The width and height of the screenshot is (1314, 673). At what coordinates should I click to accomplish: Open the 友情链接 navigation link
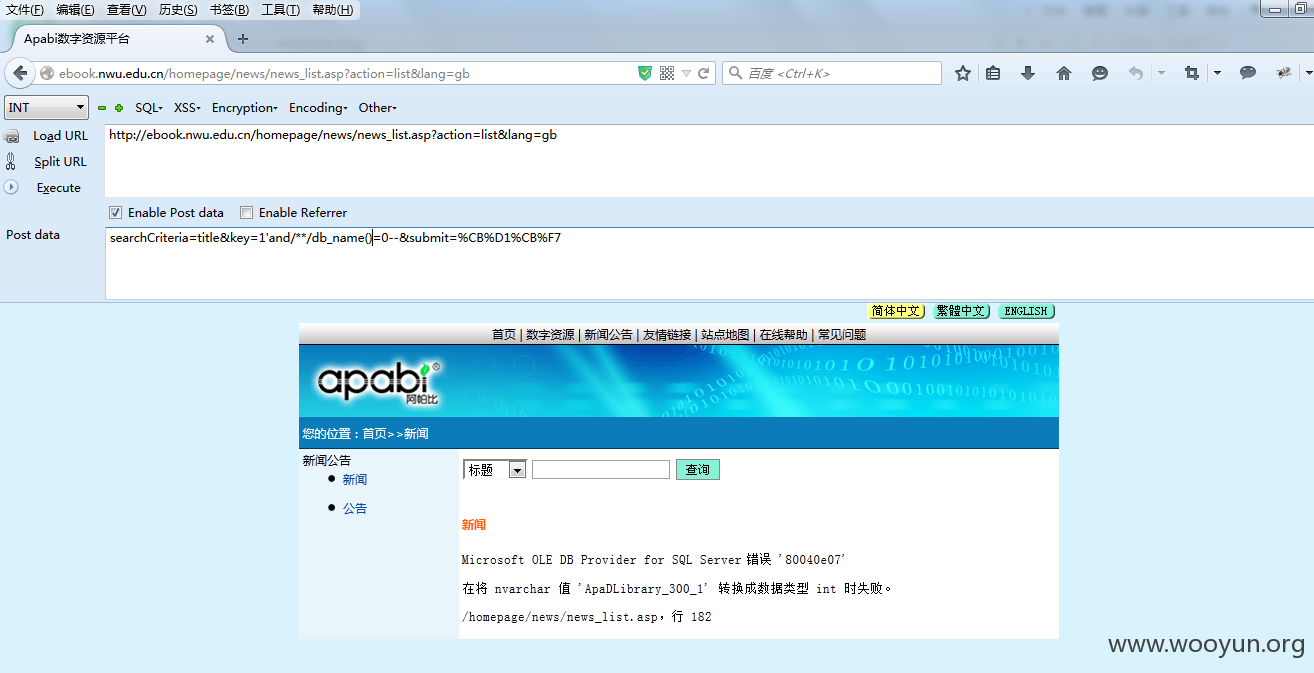tap(667, 335)
